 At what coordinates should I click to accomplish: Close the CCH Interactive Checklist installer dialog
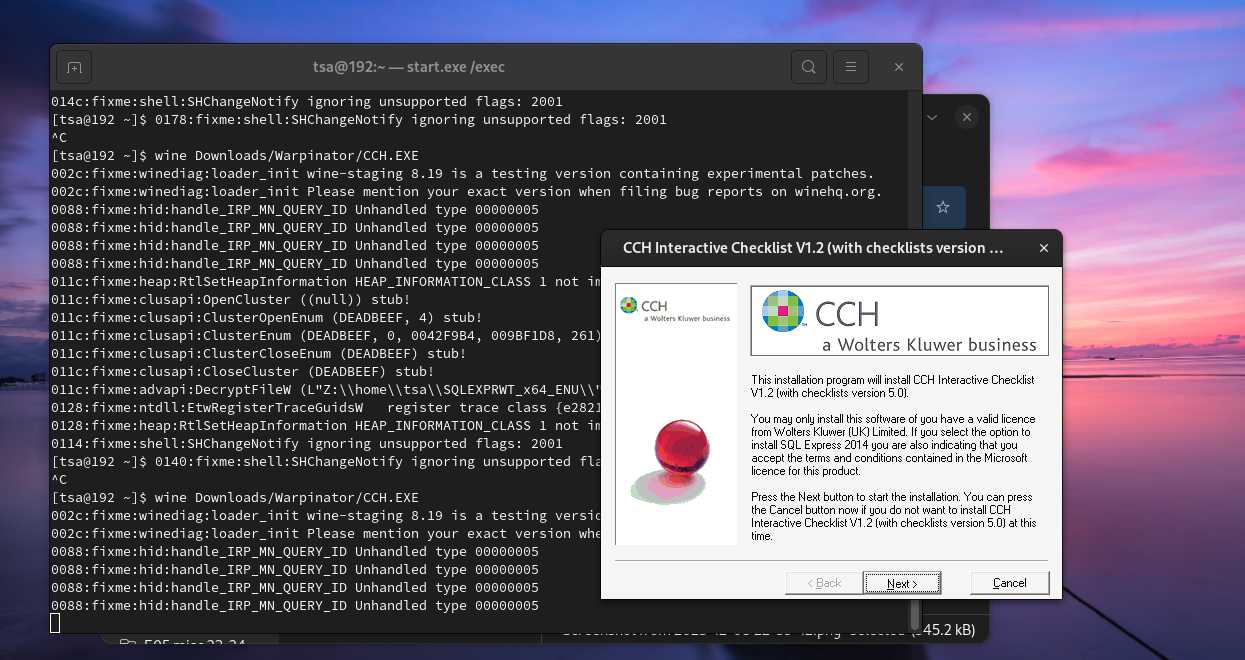point(1044,248)
